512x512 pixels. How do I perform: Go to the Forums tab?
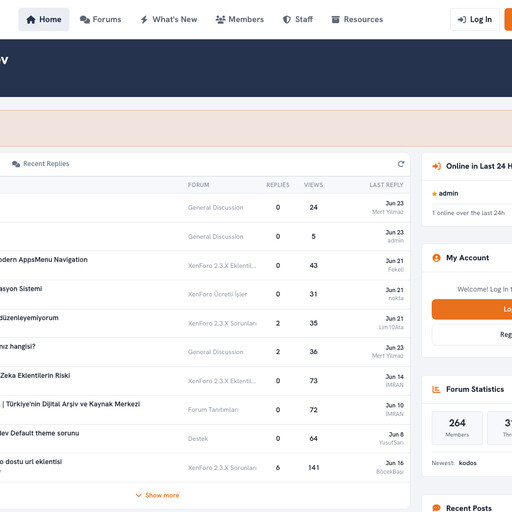point(100,19)
